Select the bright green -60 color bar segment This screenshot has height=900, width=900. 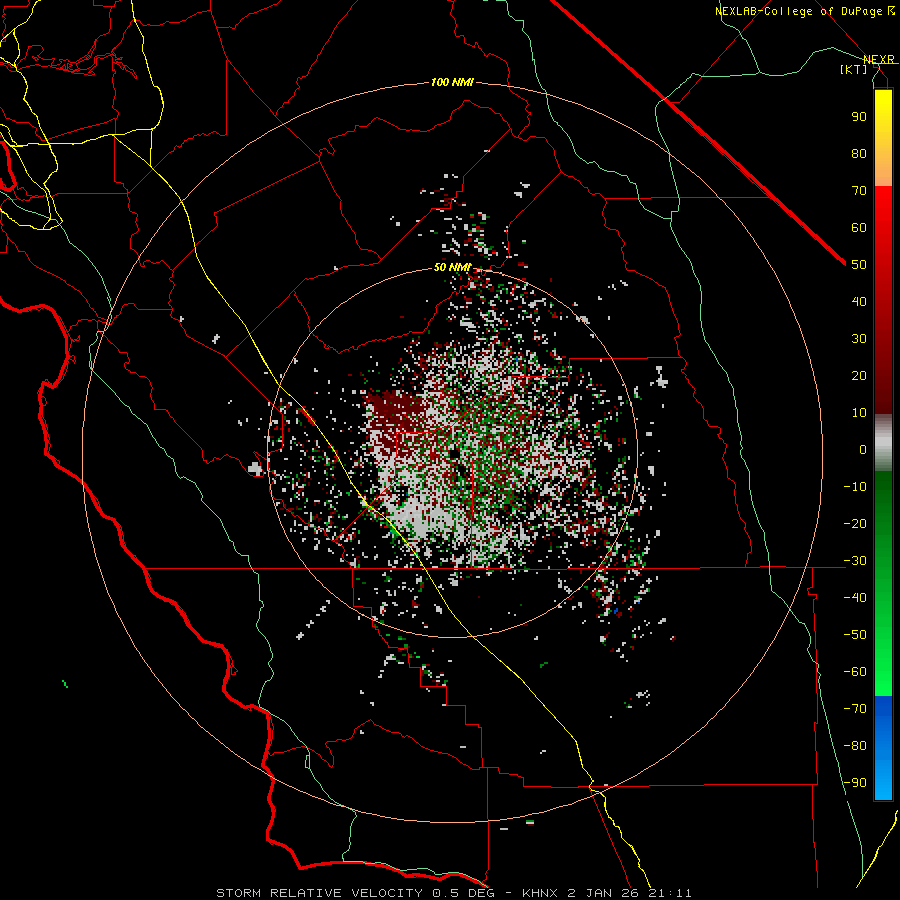point(883,680)
